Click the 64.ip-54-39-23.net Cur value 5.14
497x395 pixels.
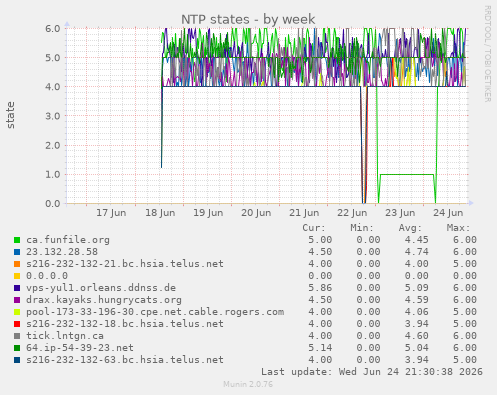tap(320, 348)
